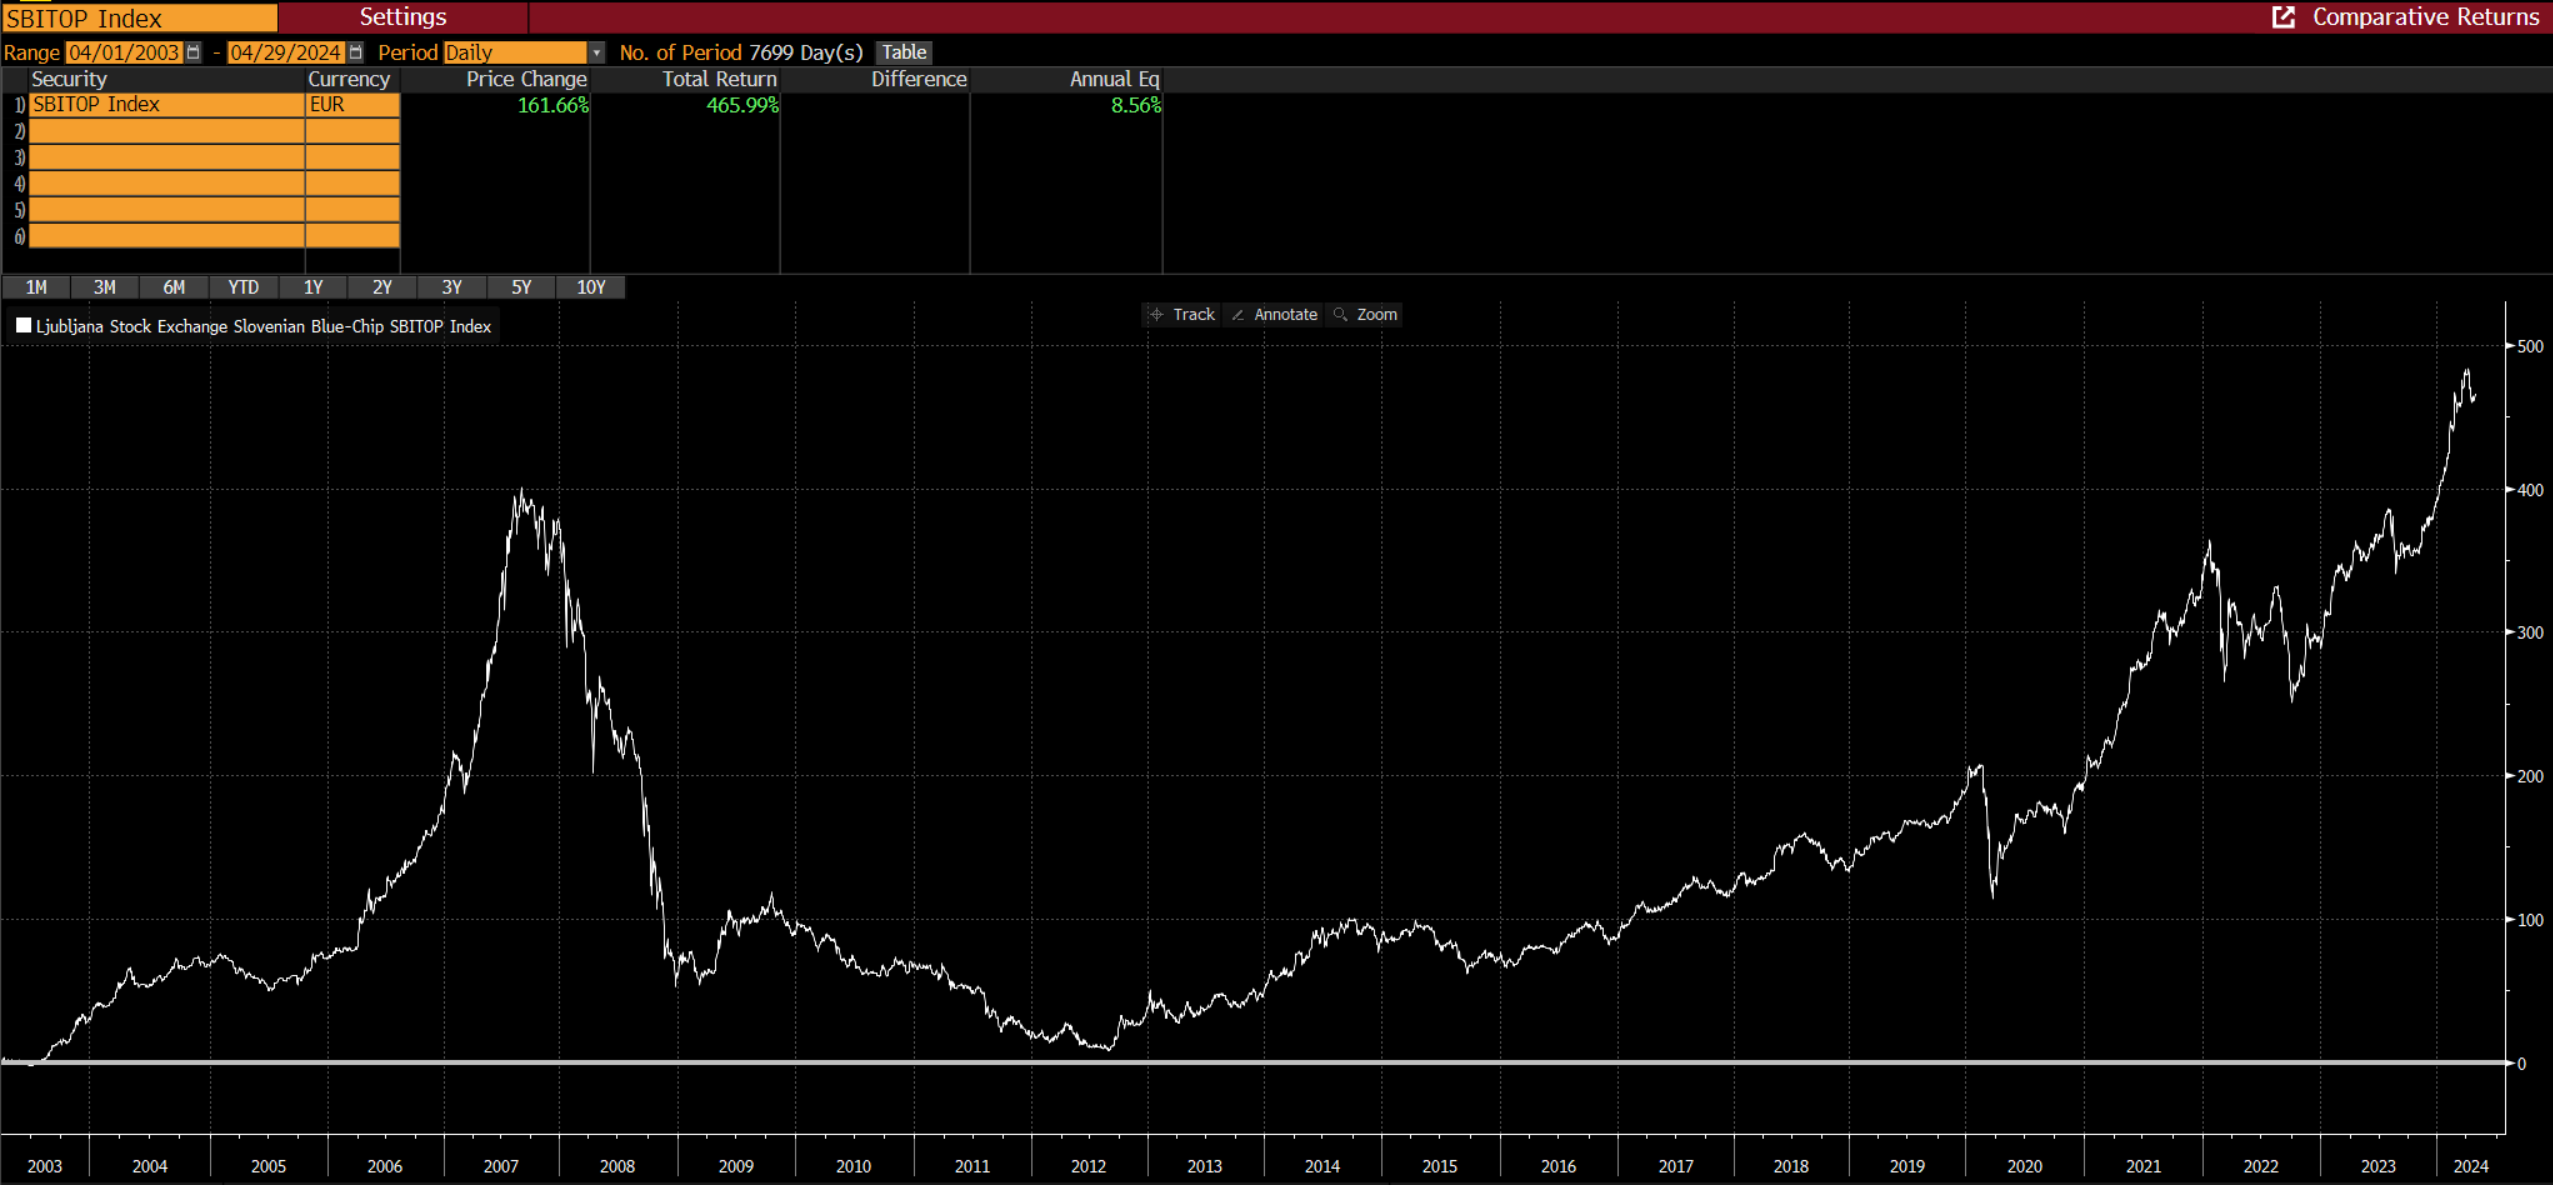Click the Currency column header
Screen dimensions: 2553x1185
tap(349, 79)
